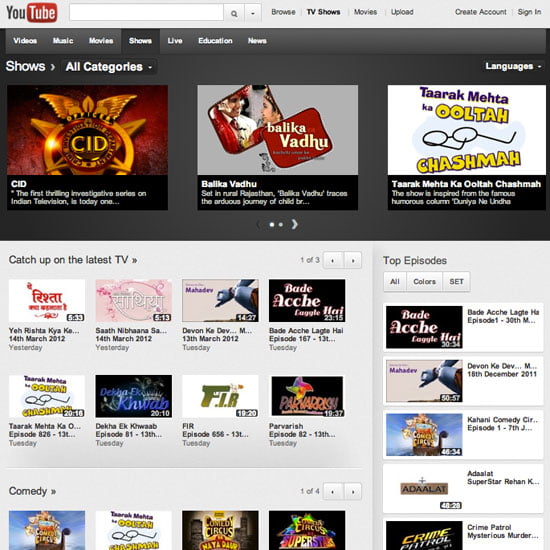The height and width of the screenshot is (550, 550).
Task: Open the search options dropdown arrow
Action: point(253,13)
